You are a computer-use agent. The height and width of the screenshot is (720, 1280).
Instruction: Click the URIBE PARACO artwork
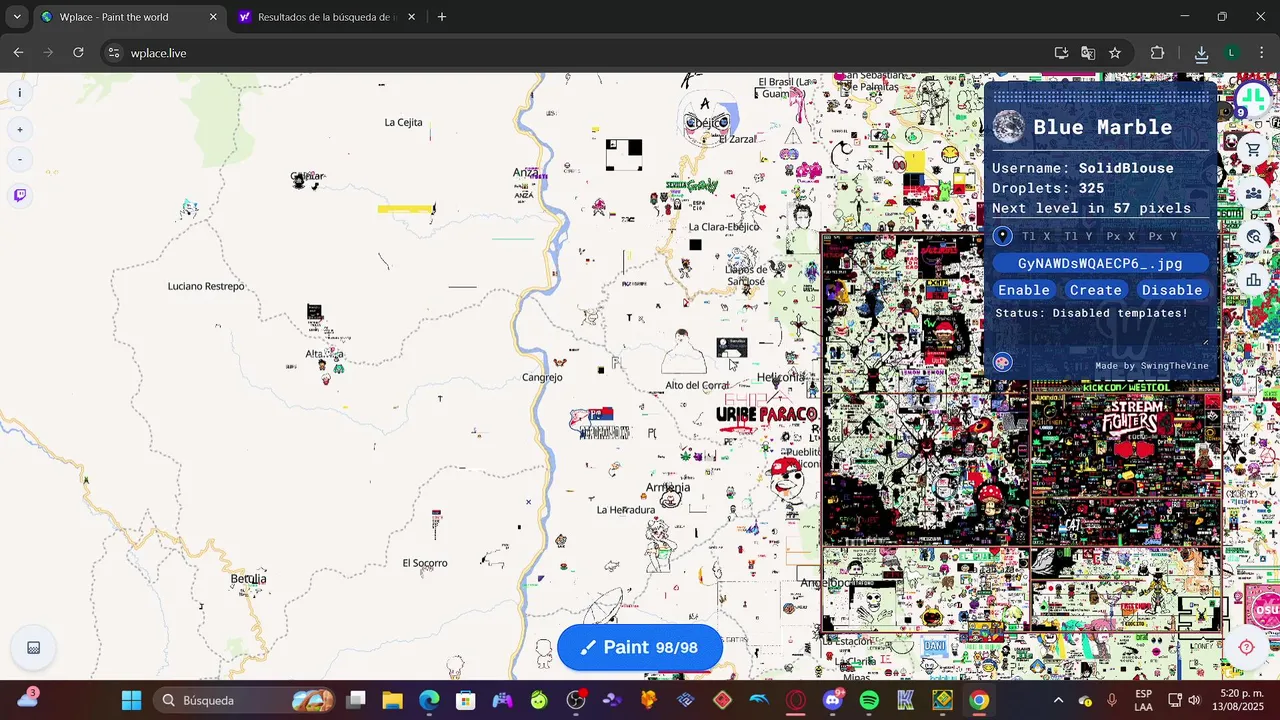[x=766, y=414]
